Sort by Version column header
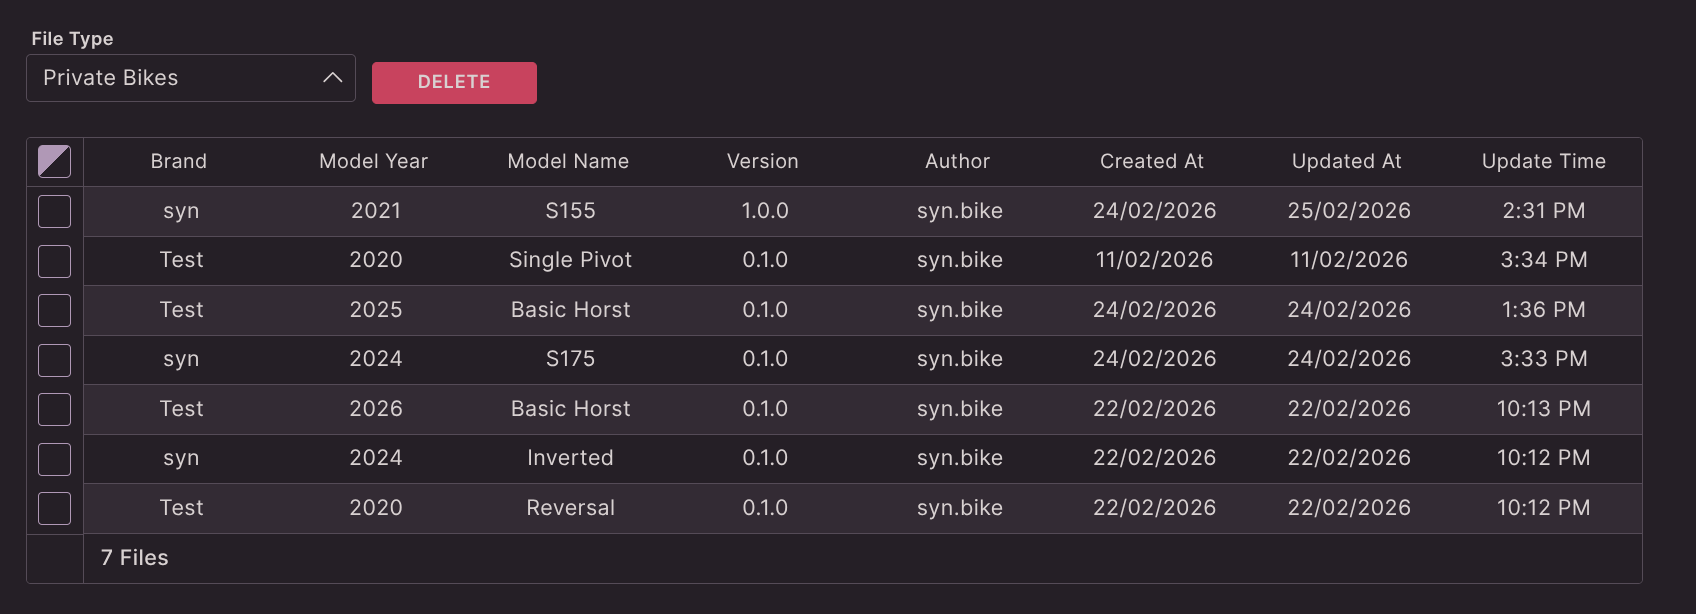The image size is (1696, 614). [763, 161]
